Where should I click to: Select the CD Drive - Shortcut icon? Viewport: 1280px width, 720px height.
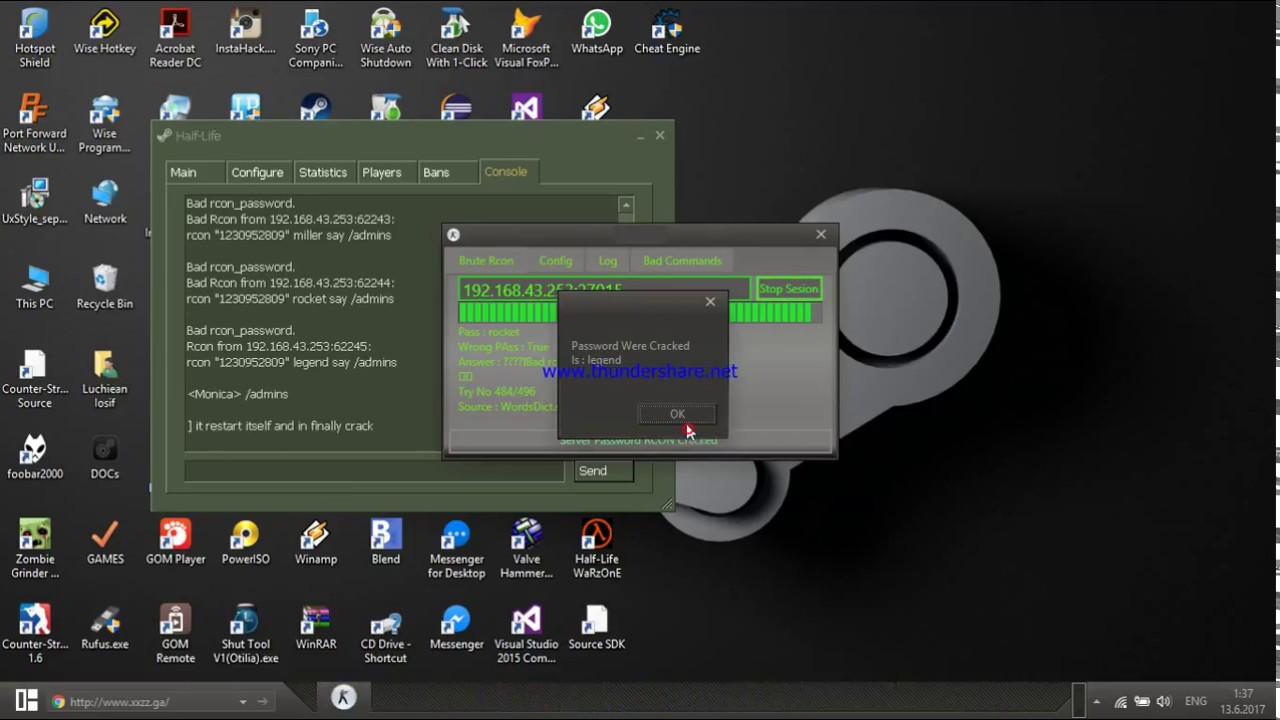(386, 634)
